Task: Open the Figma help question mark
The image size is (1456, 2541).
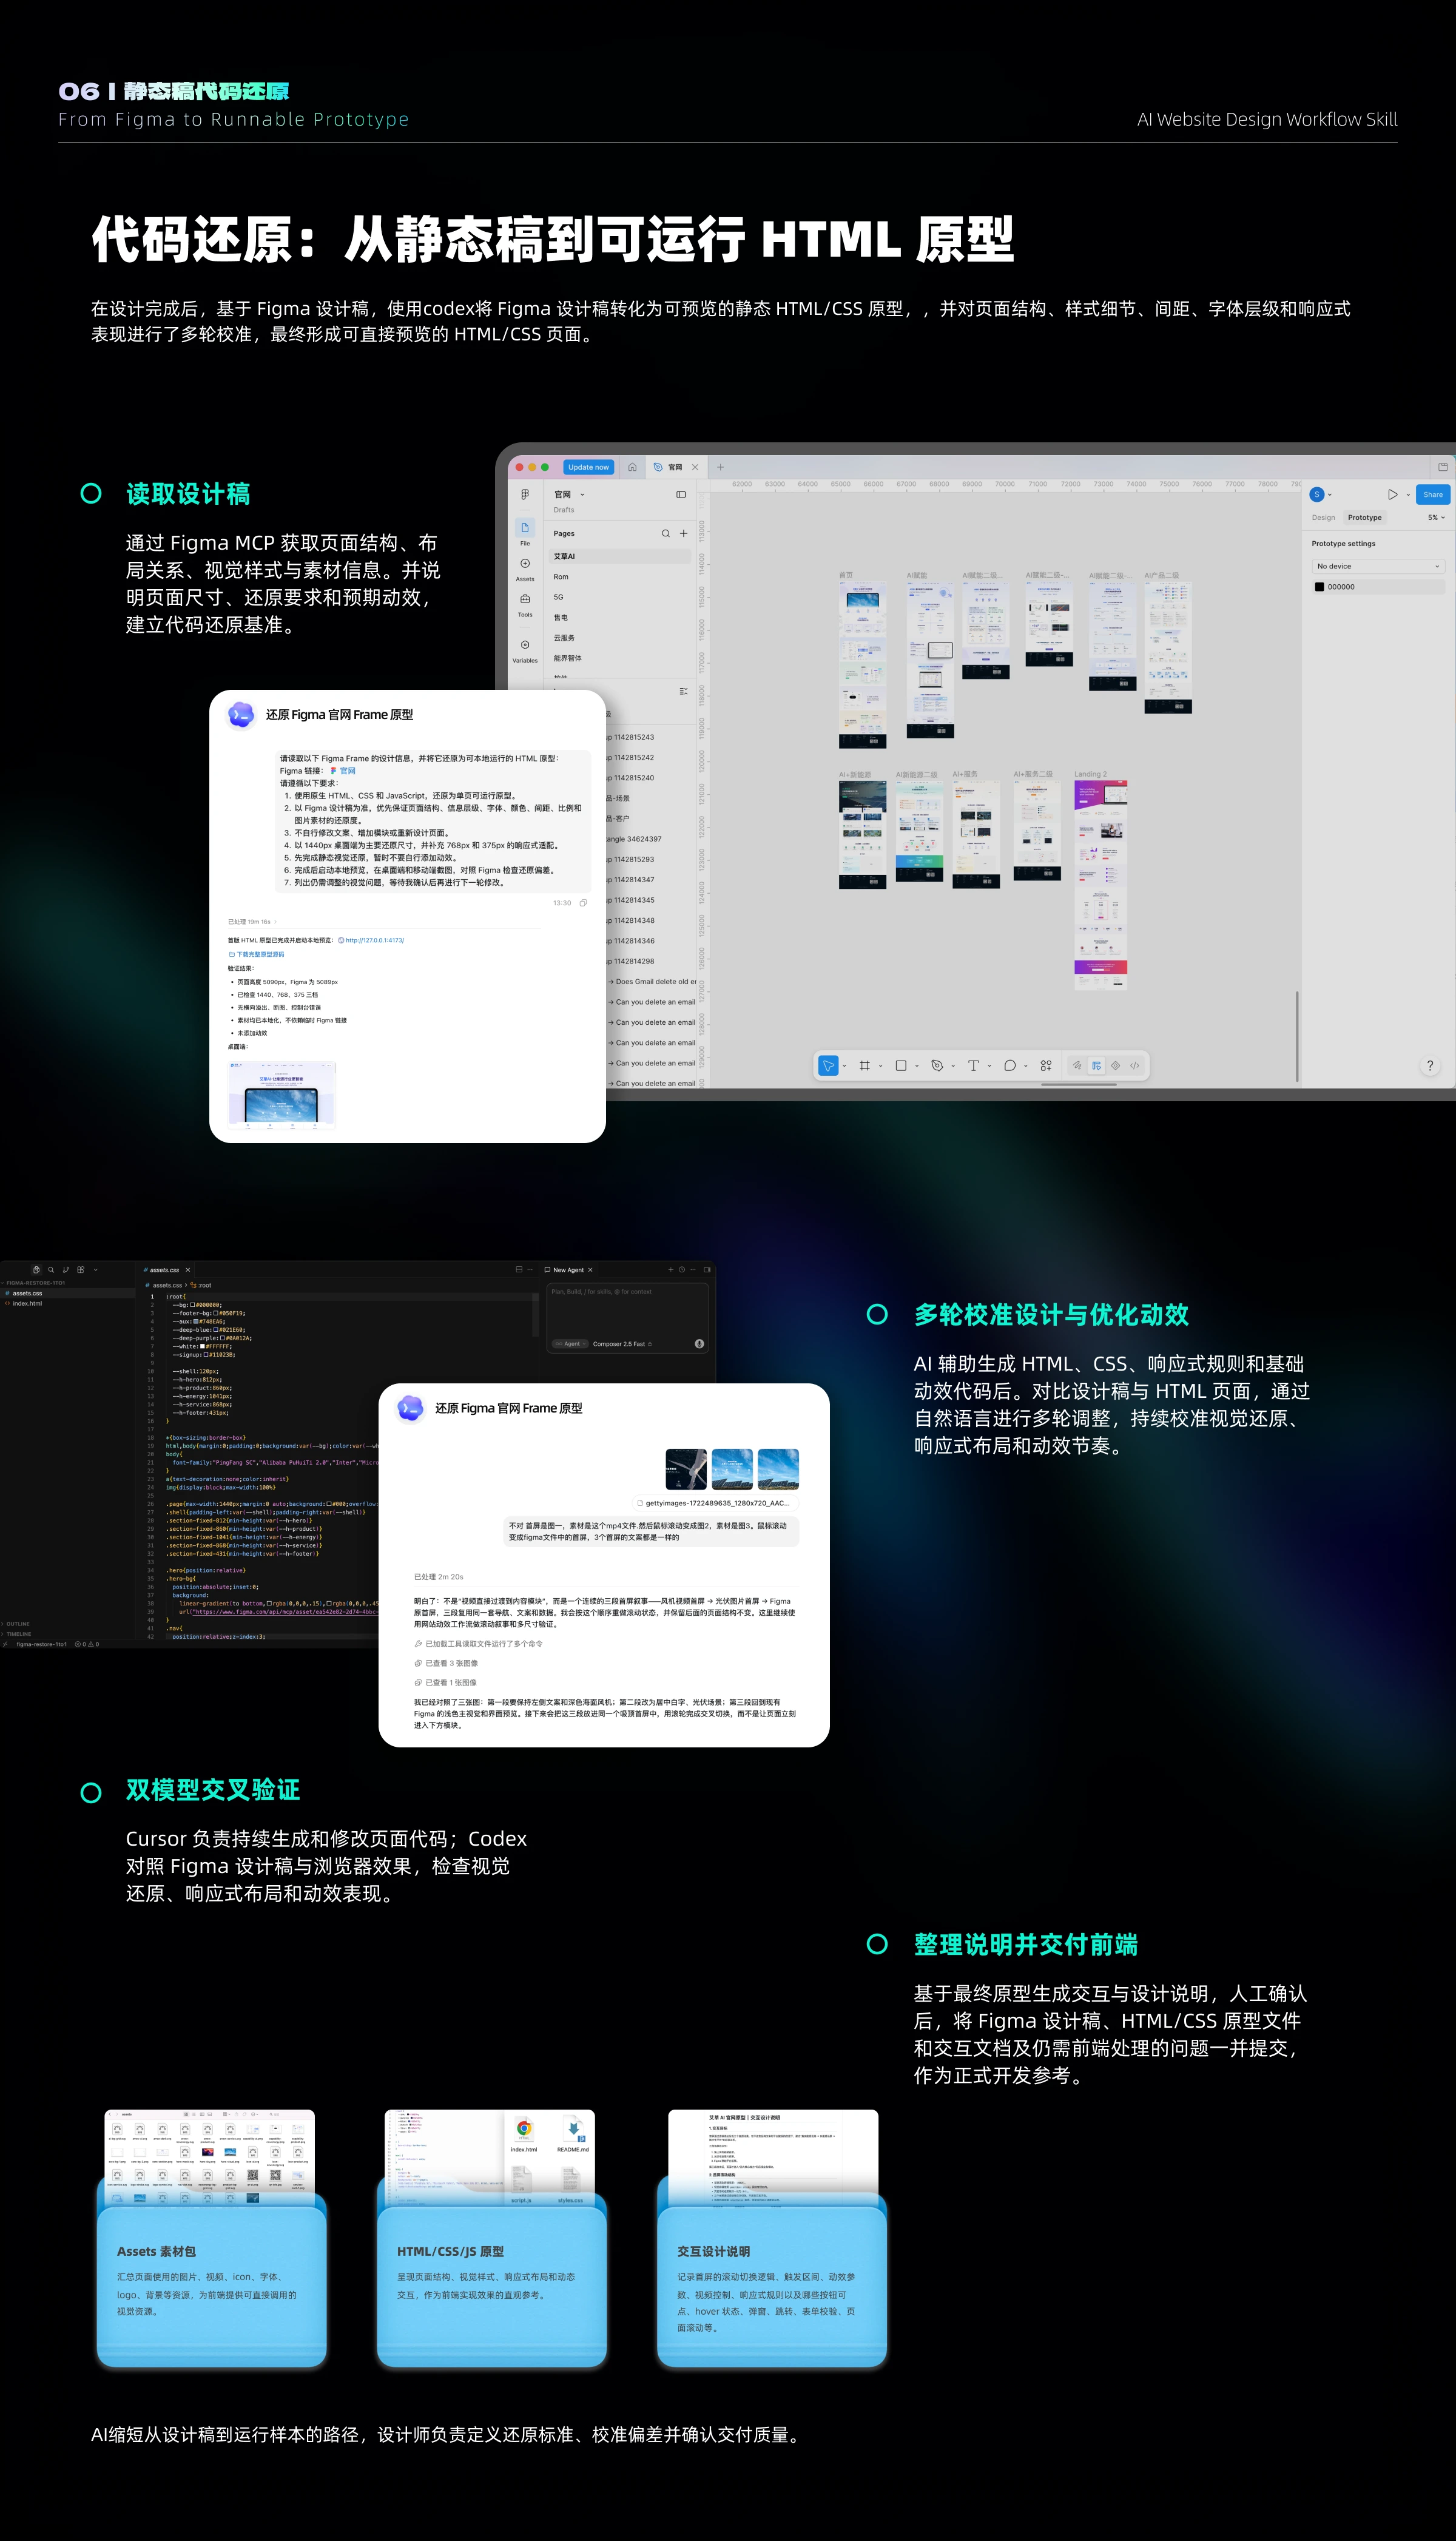Action: [x=1430, y=1066]
